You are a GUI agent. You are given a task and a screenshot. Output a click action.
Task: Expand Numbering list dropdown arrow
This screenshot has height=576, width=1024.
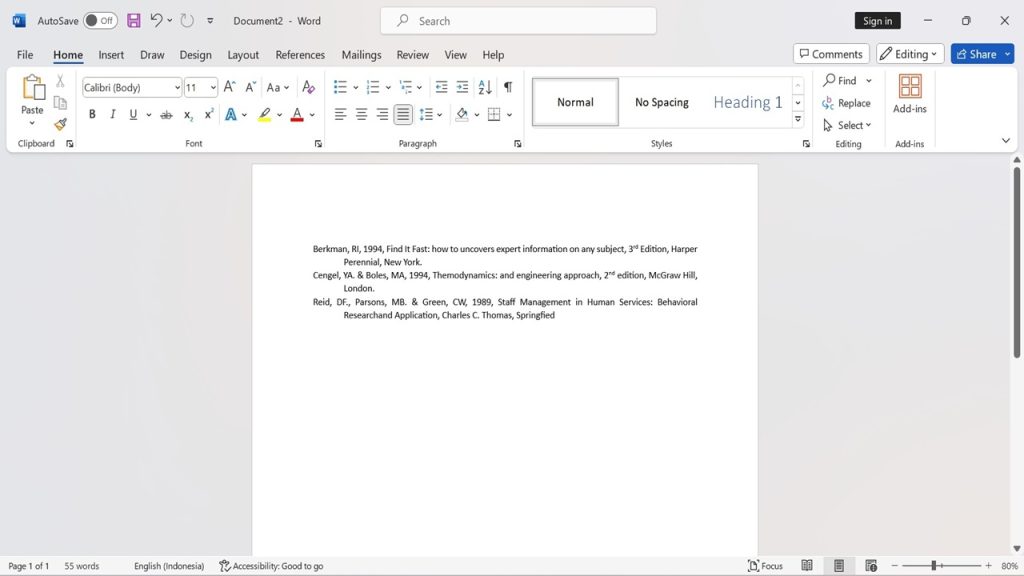(388, 88)
